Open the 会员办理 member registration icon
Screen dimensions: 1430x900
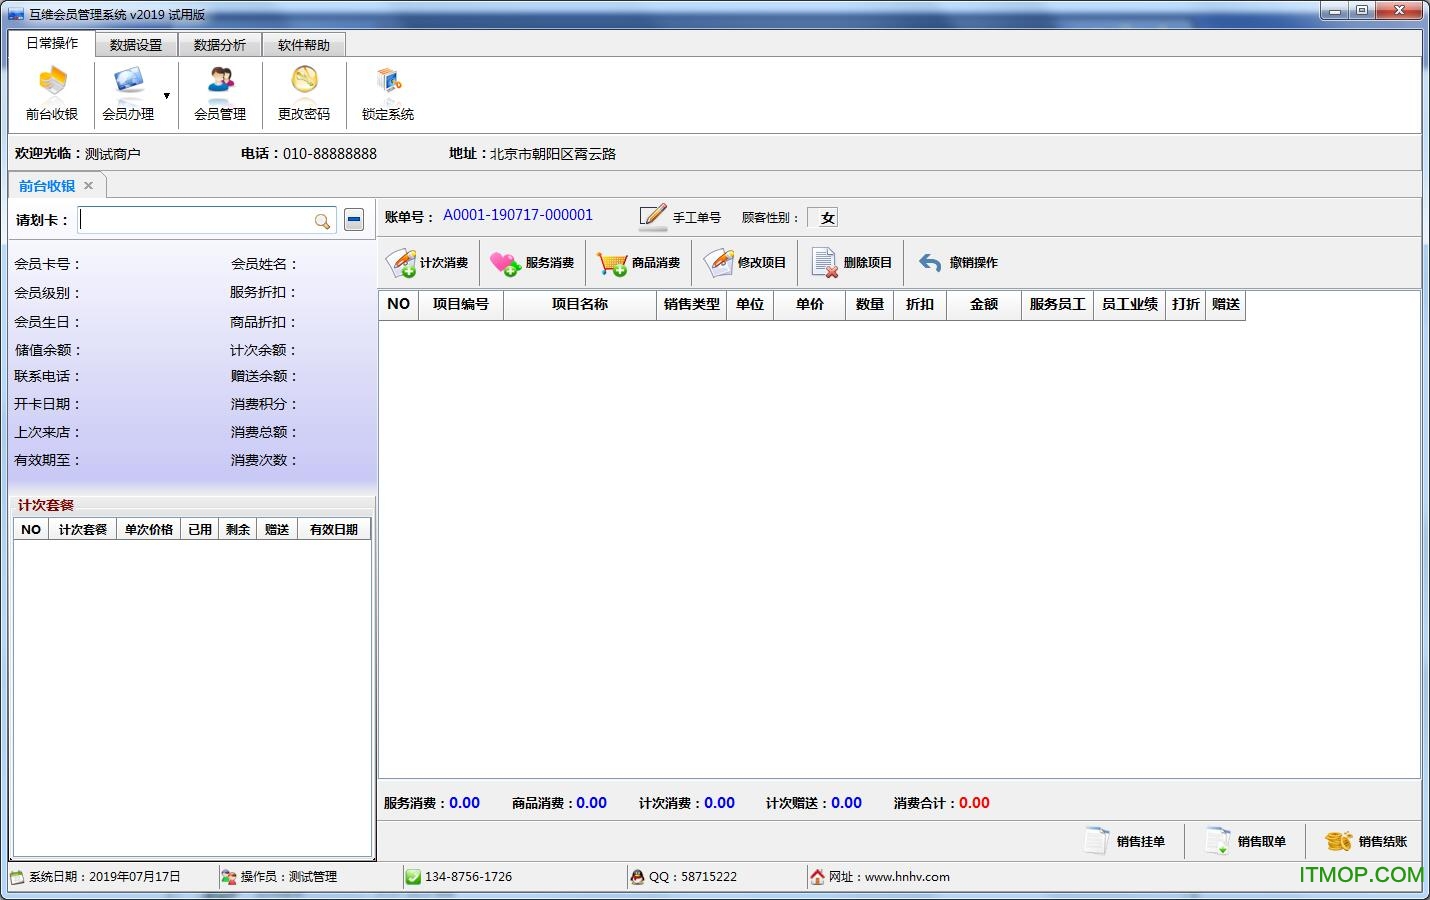(x=128, y=93)
